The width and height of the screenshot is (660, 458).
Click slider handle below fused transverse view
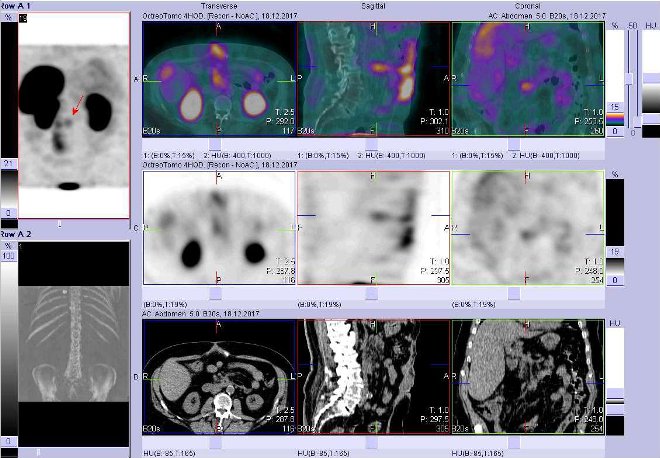pyautogui.click(x=219, y=145)
